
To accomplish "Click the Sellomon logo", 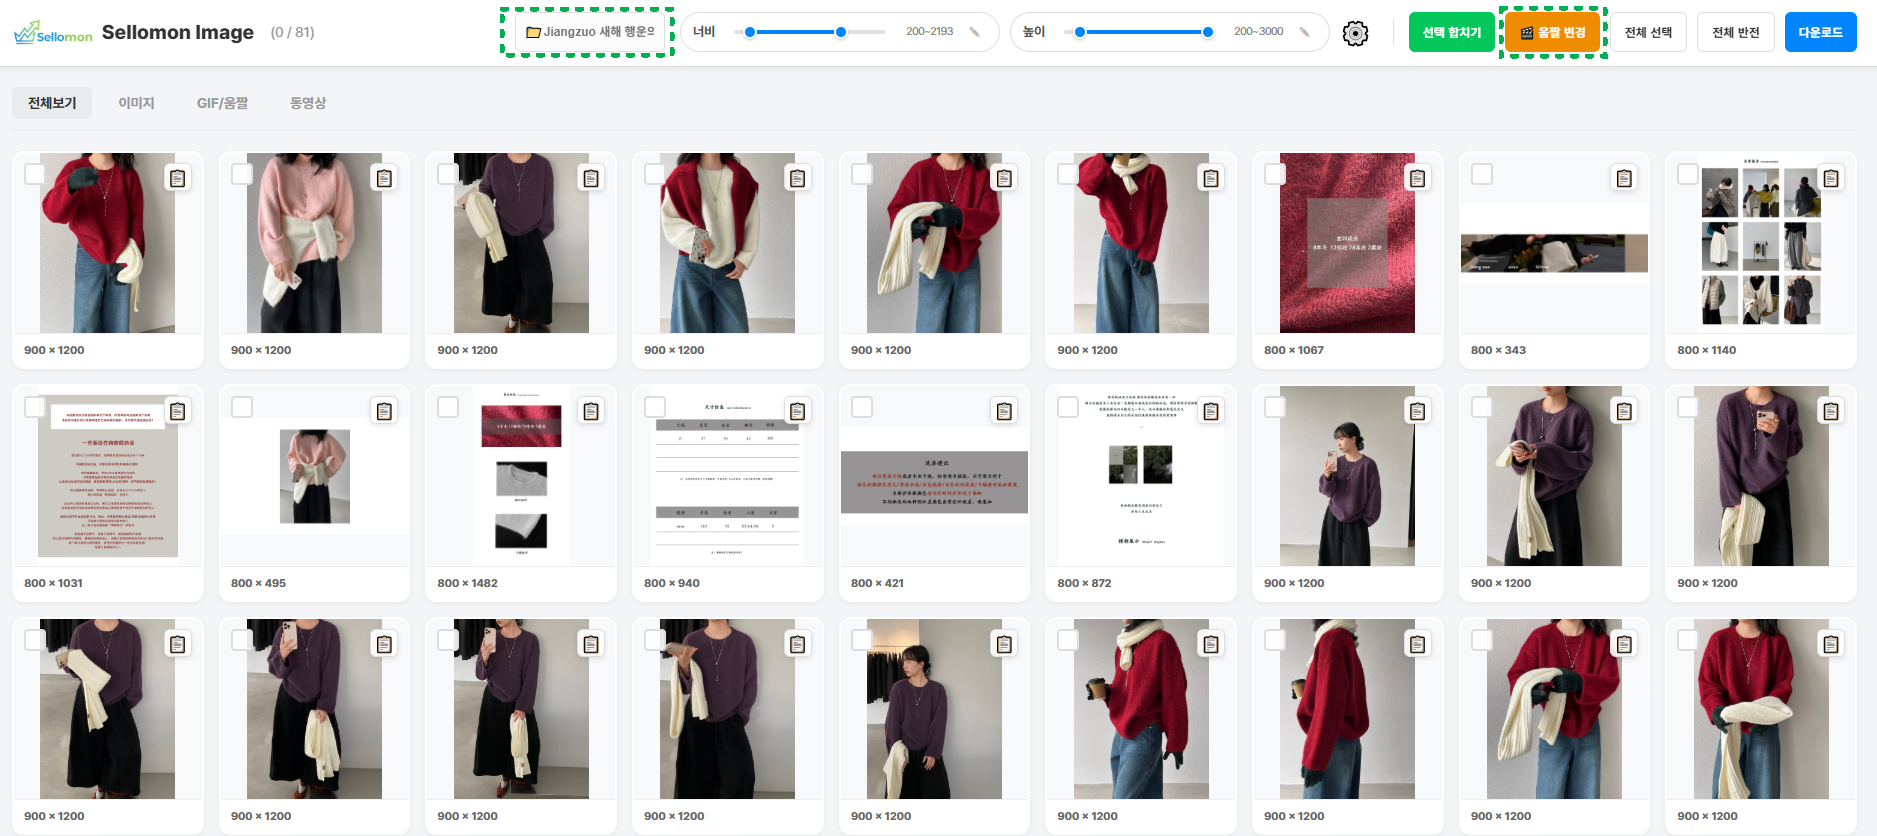I will [53, 33].
